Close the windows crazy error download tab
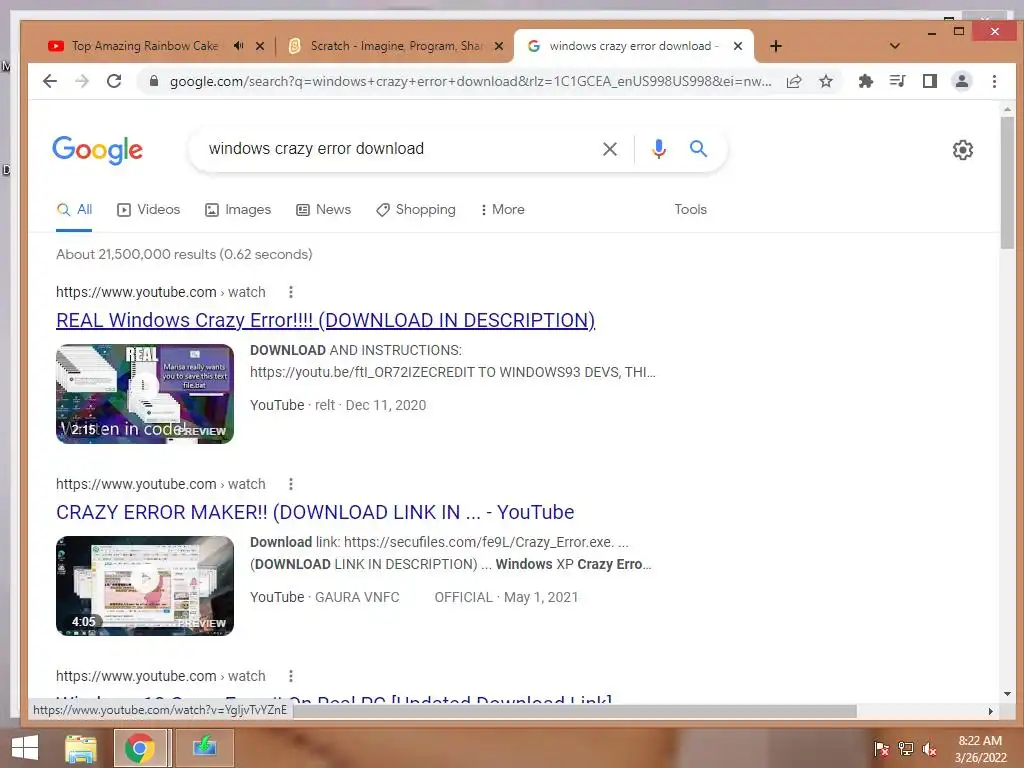The height and width of the screenshot is (768, 1024). tap(738, 46)
